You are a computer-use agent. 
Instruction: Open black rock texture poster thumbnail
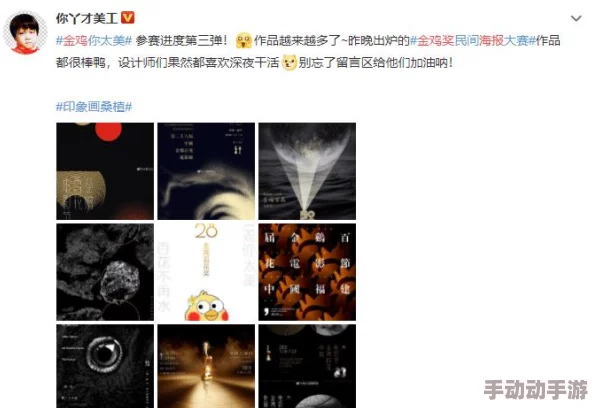pyautogui.click(x=105, y=272)
